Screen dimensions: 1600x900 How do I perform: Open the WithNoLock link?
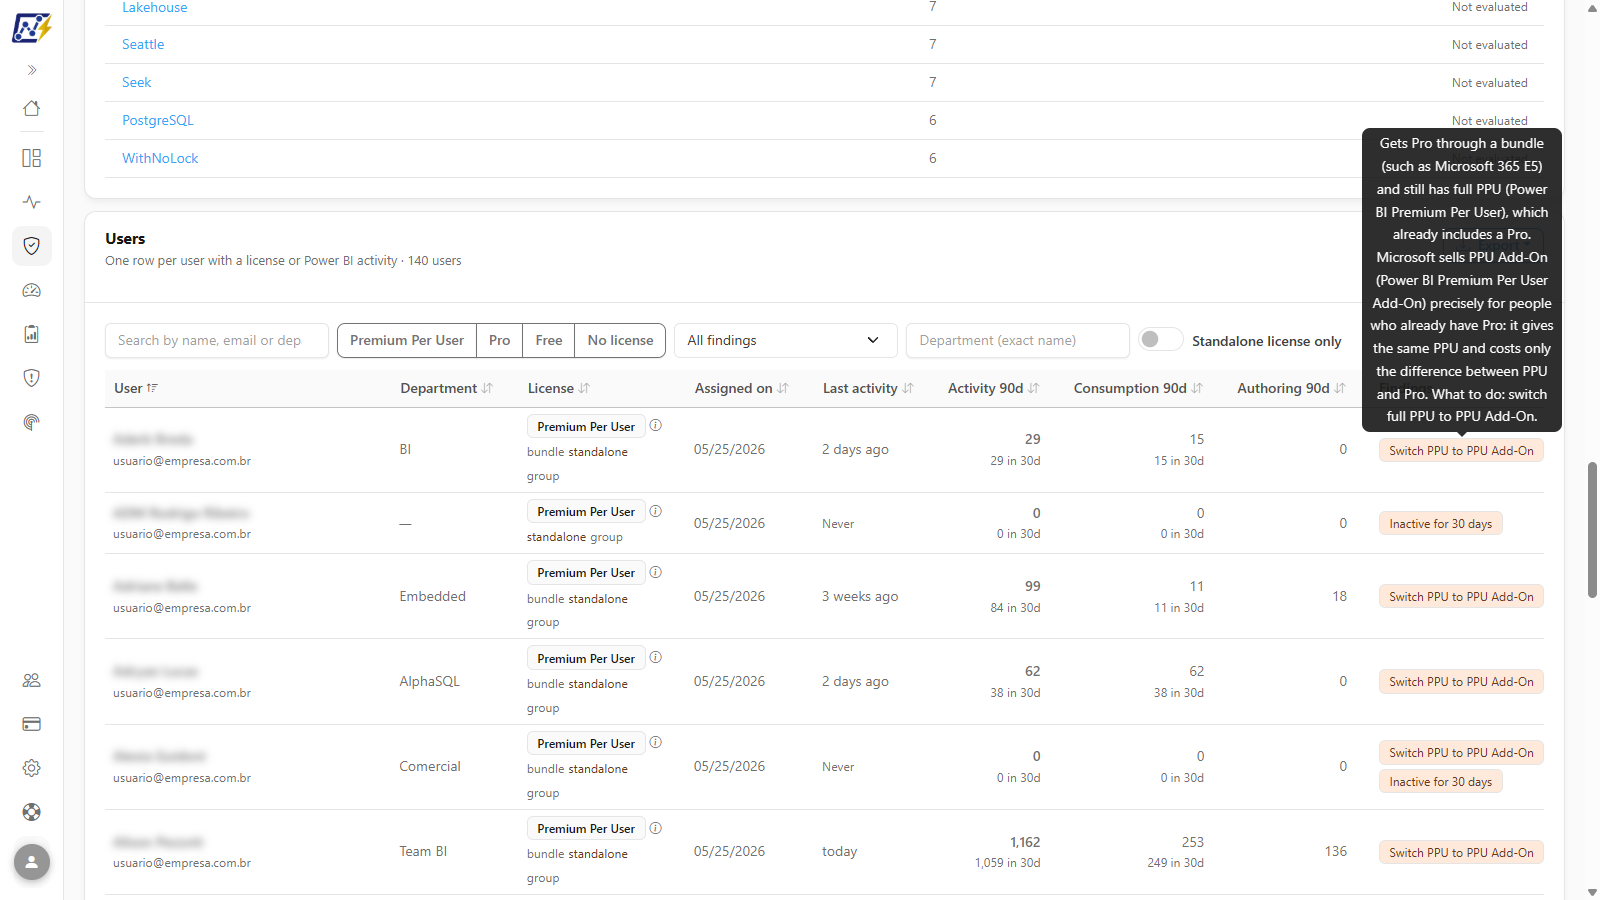click(160, 158)
